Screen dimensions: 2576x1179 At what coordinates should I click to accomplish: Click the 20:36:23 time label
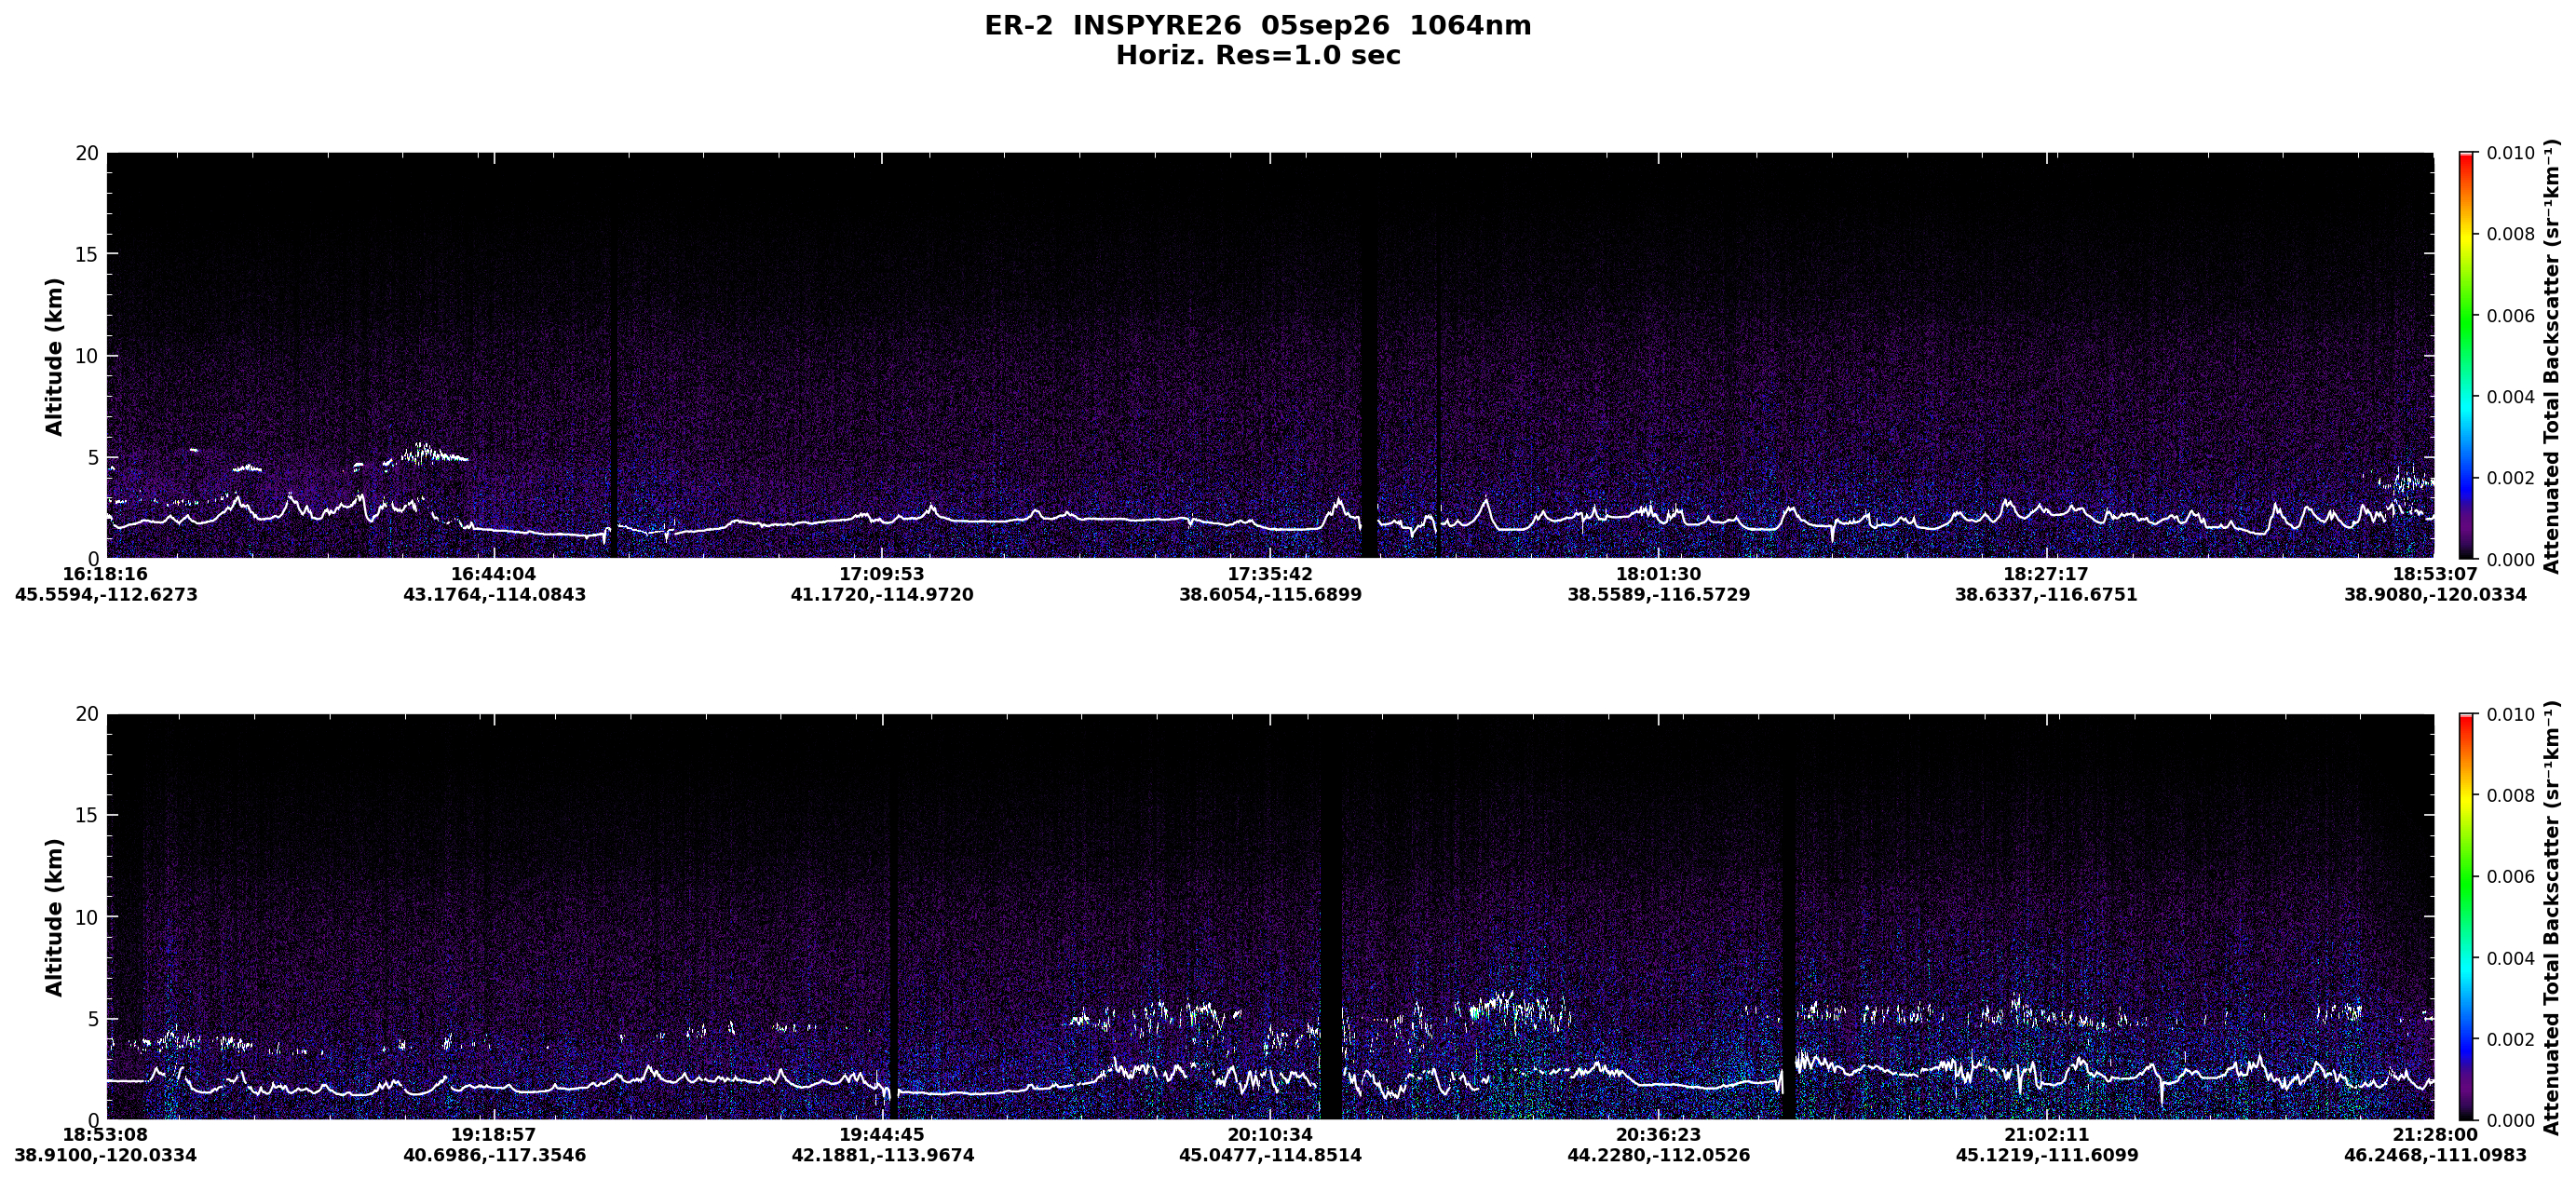(x=1658, y=1135)
